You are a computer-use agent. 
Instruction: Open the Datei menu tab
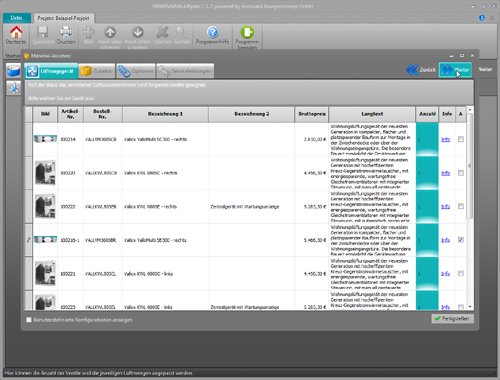click(x=16, y=18)
